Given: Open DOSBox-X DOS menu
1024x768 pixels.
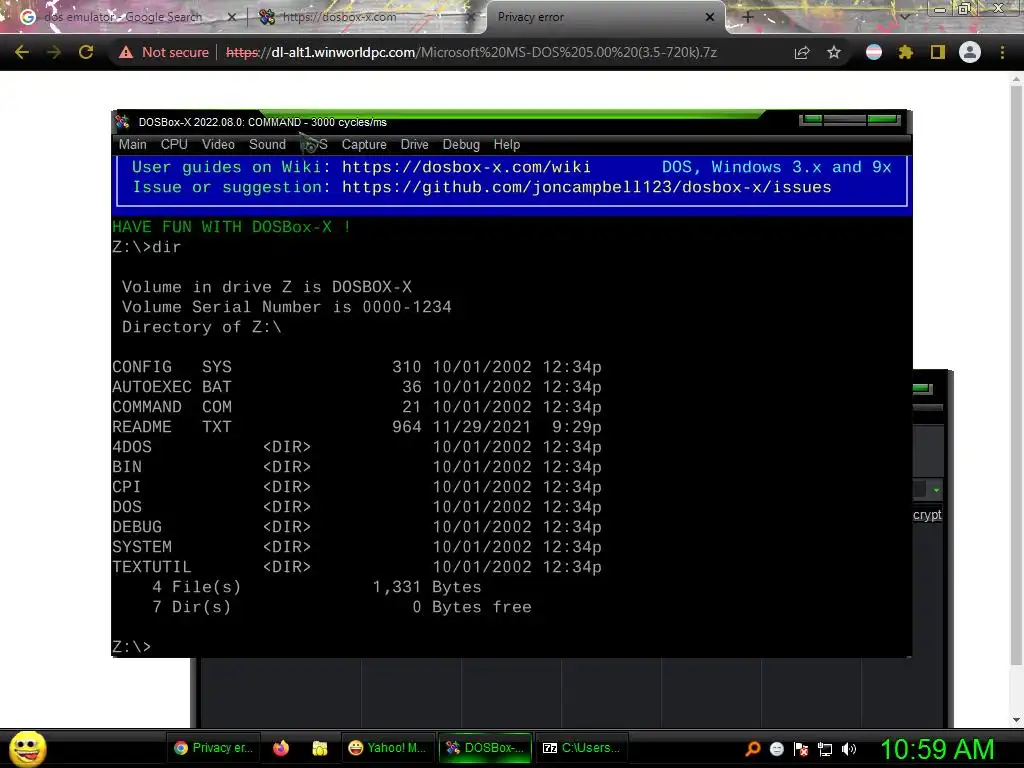Looking at the screenshot, I should (x=314, y=144).
